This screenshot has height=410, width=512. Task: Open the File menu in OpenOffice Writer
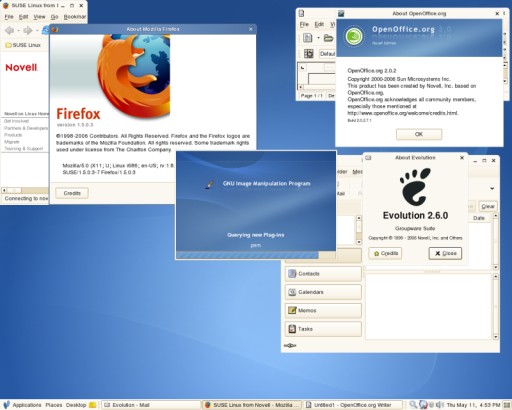click(x=304, y=24)
